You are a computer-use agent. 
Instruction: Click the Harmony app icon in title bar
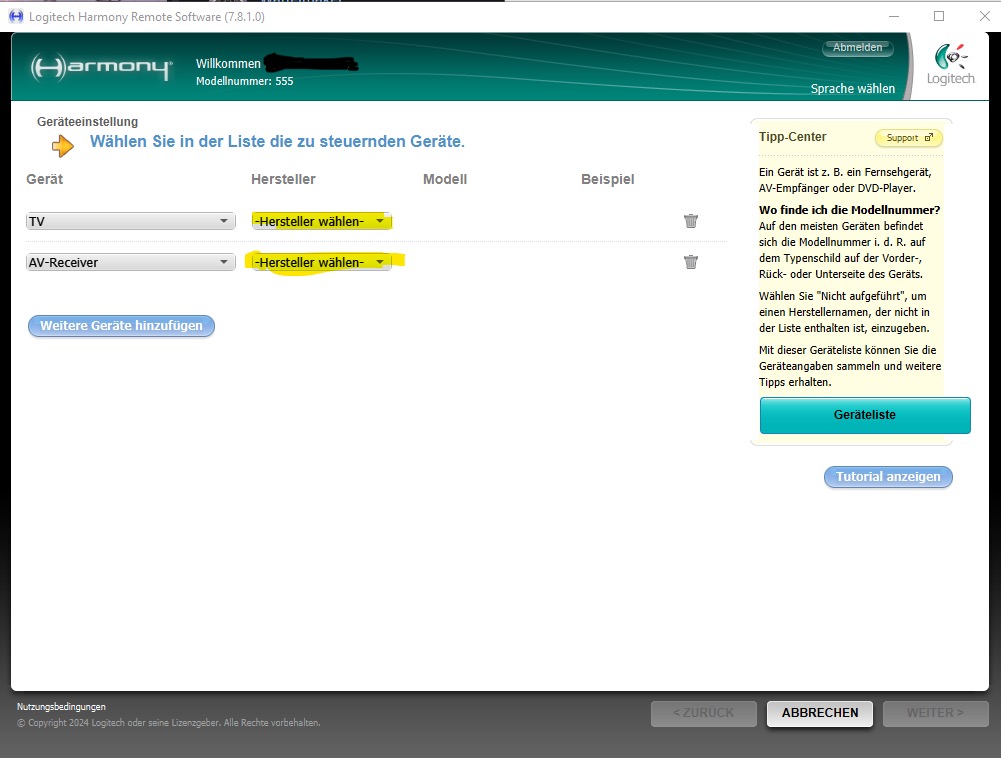pyautogui.click(x=16, y=17)
